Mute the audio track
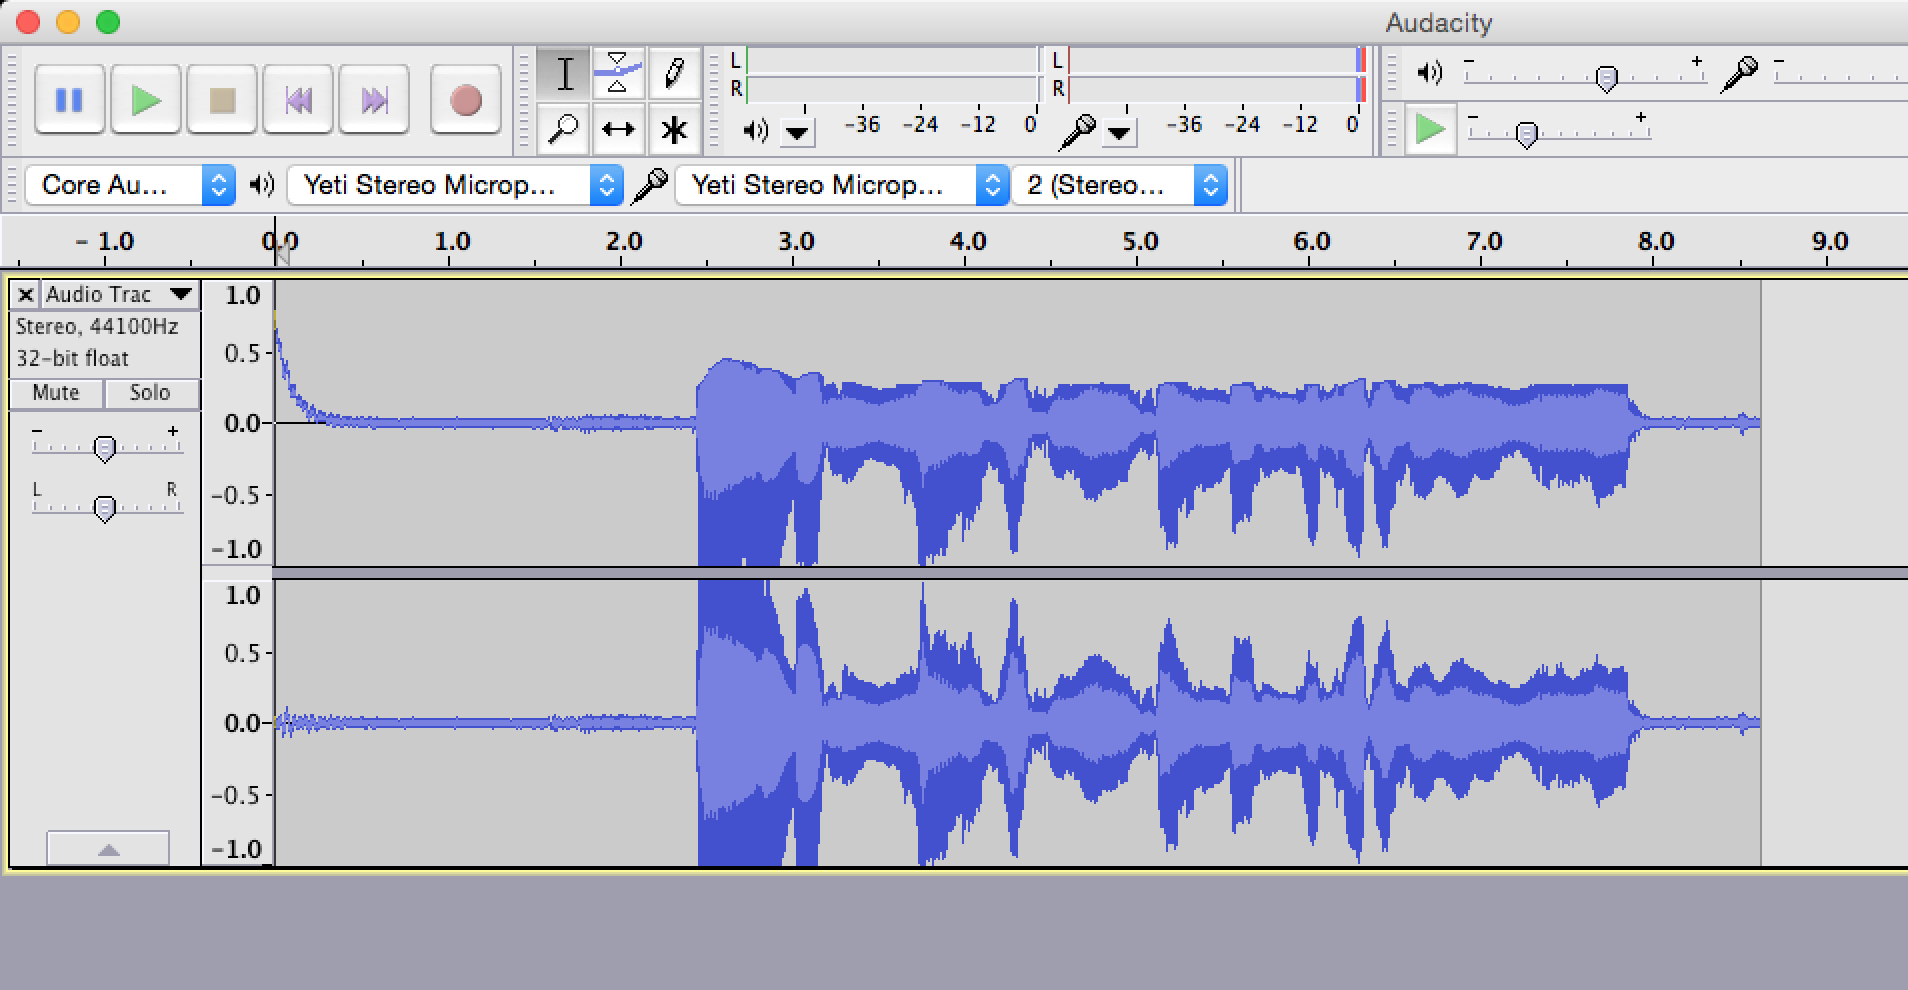Screen dimensions: 1908x990 point(55,393)
